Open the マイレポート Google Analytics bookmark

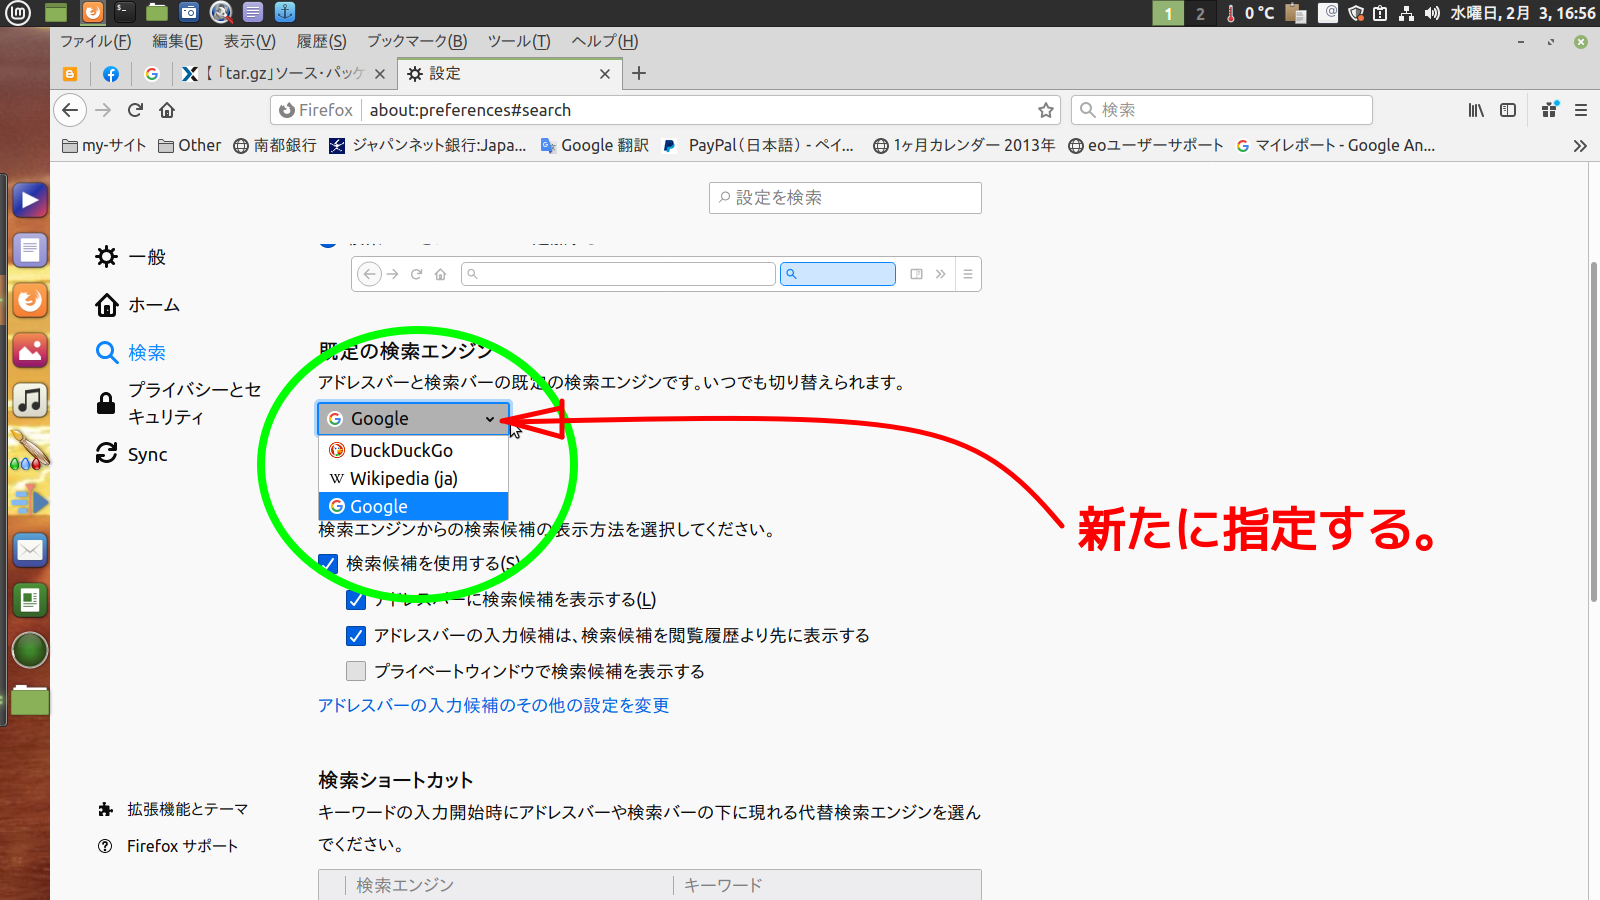(1336, 145)
